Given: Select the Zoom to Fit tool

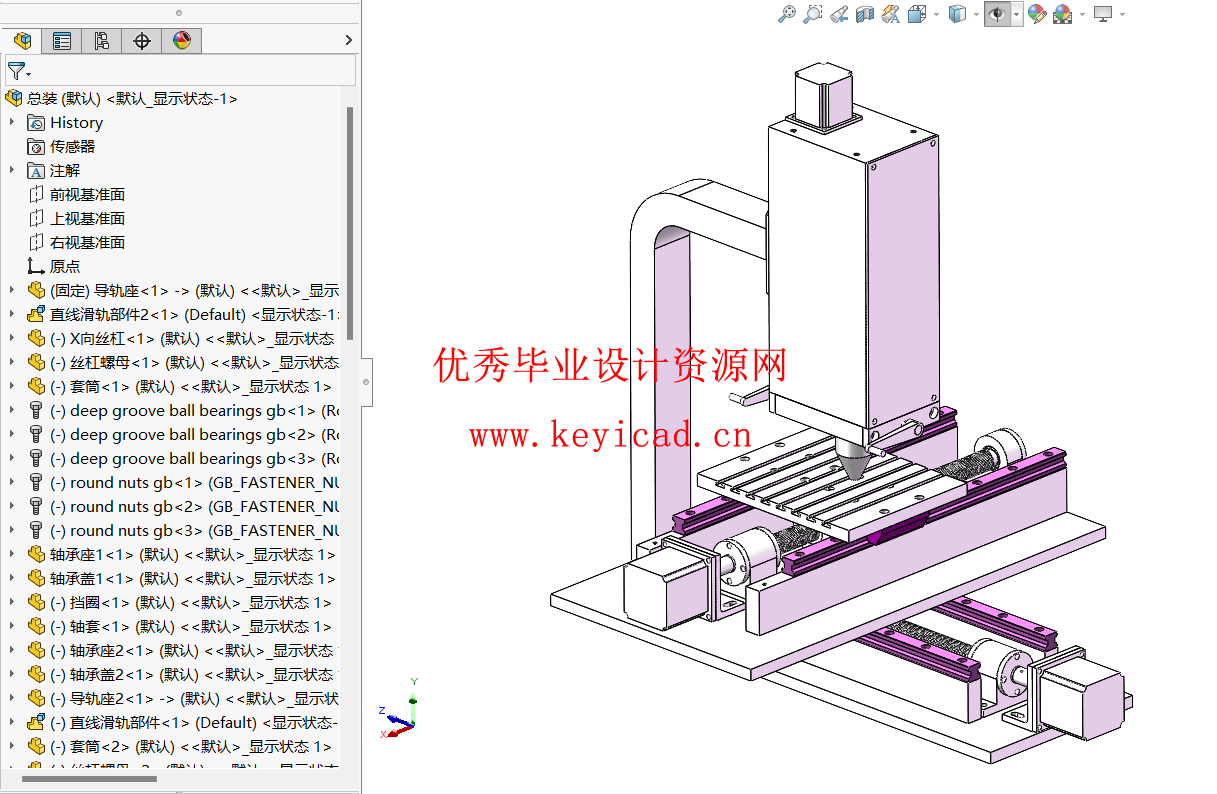Looking at the screenshot, I should tap(785, 14).
